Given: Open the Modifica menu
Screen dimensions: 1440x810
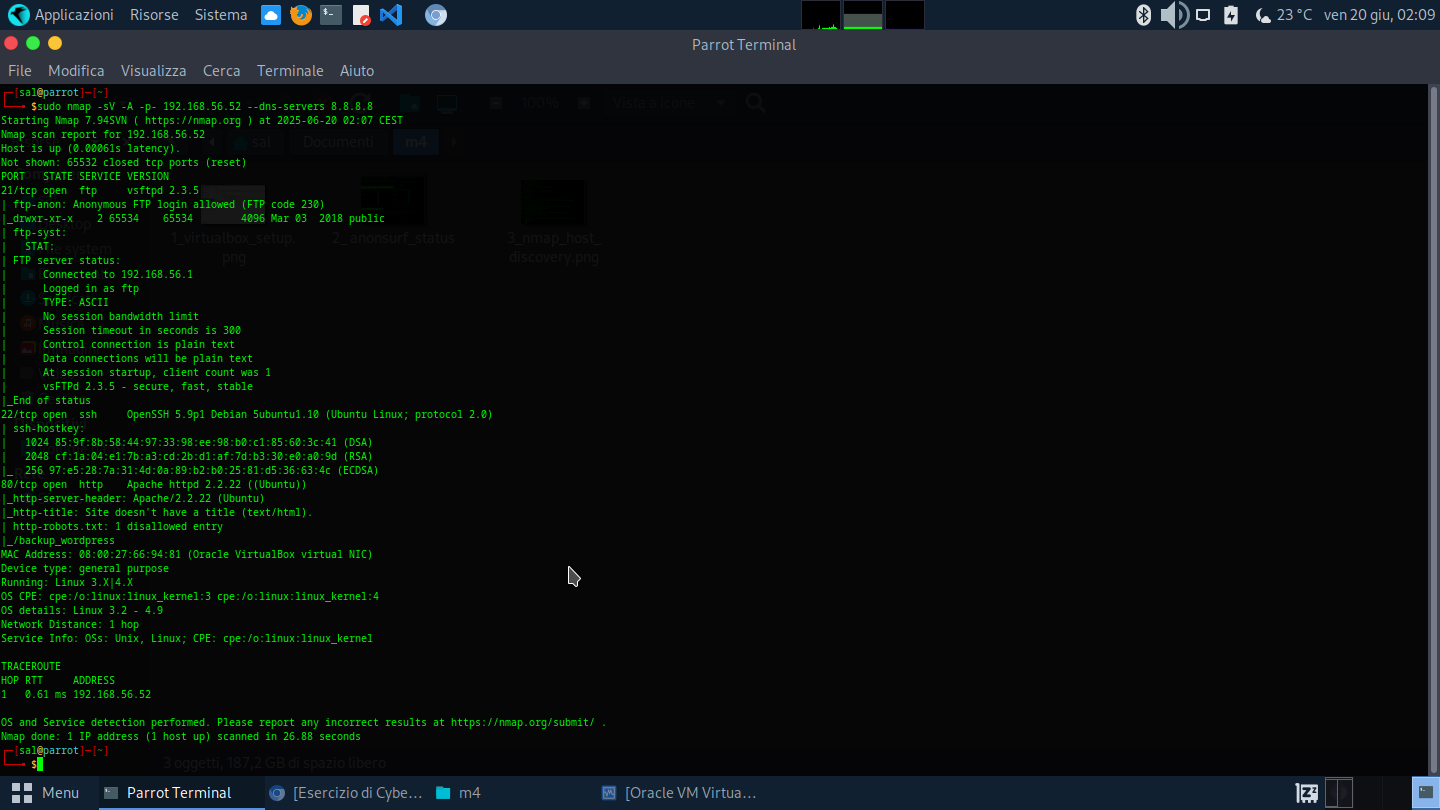Looking at the screenshot, I should [x=76, y=70].
